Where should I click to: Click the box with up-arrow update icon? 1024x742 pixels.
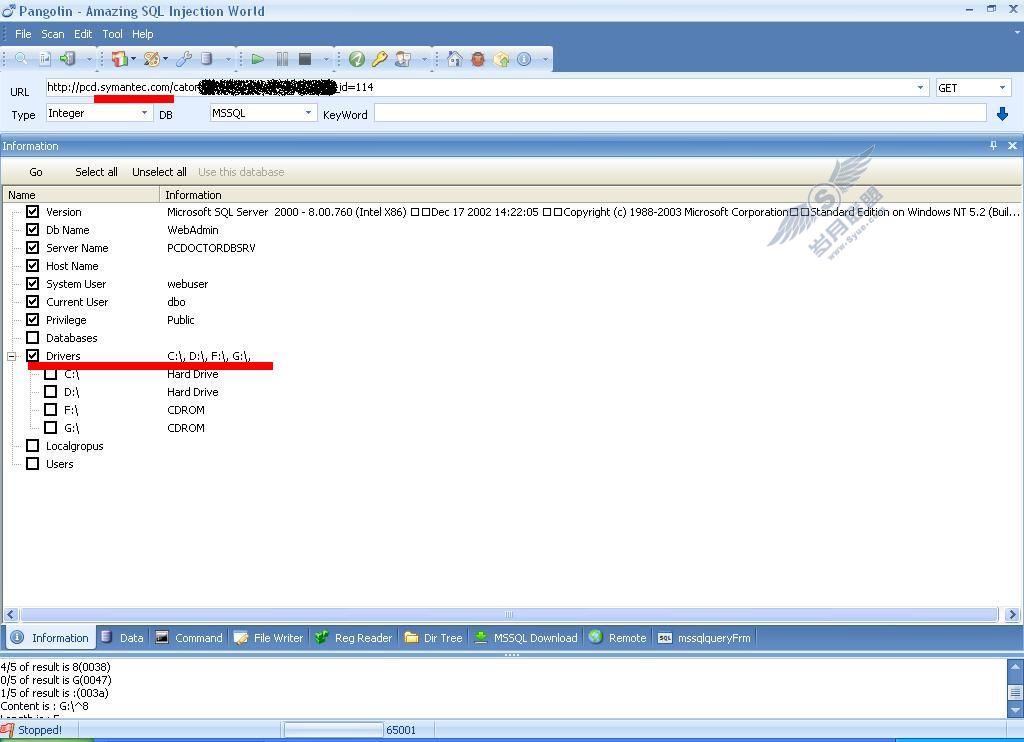click(x=502, y=59)
